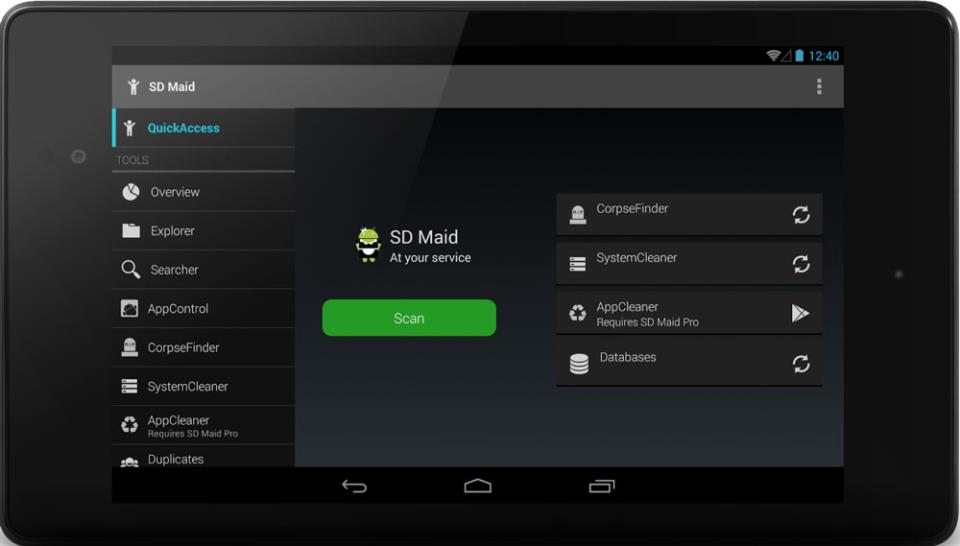Click the sidebar AppCleaner recycle icon
Screen dimensions: 960x546
click(x=129, y=425)
